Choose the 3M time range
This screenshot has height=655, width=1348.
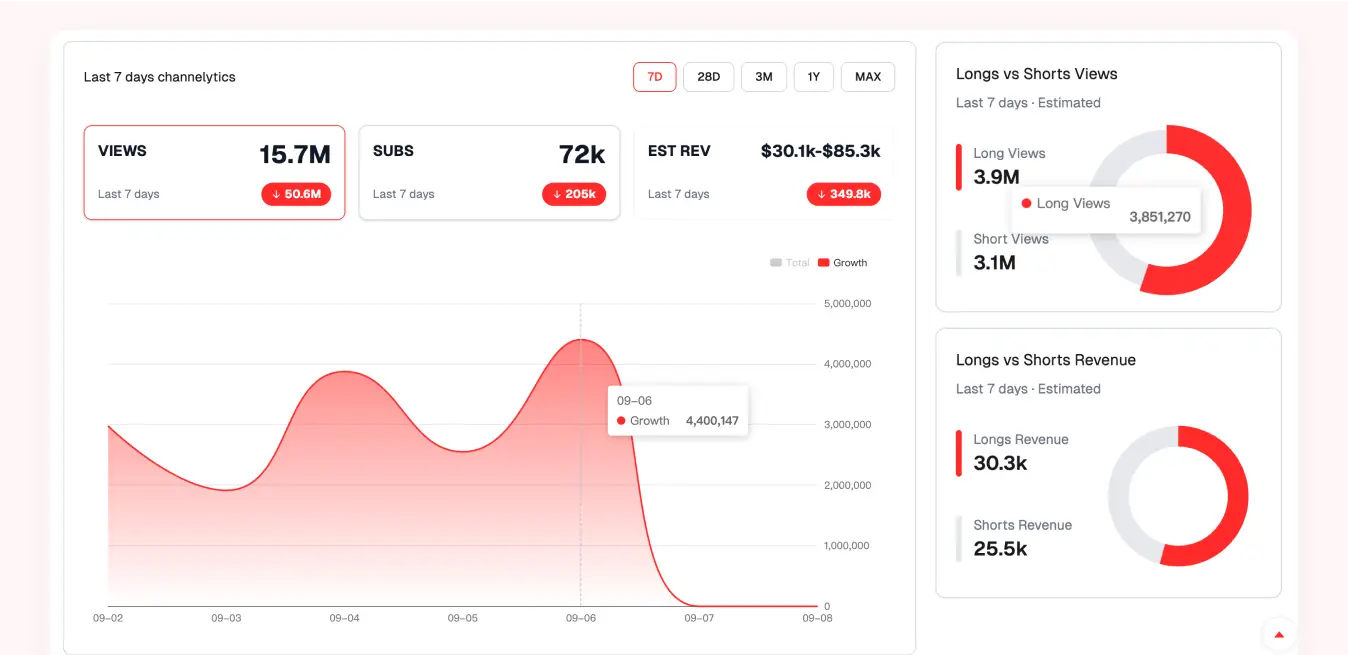coord(763,77)
